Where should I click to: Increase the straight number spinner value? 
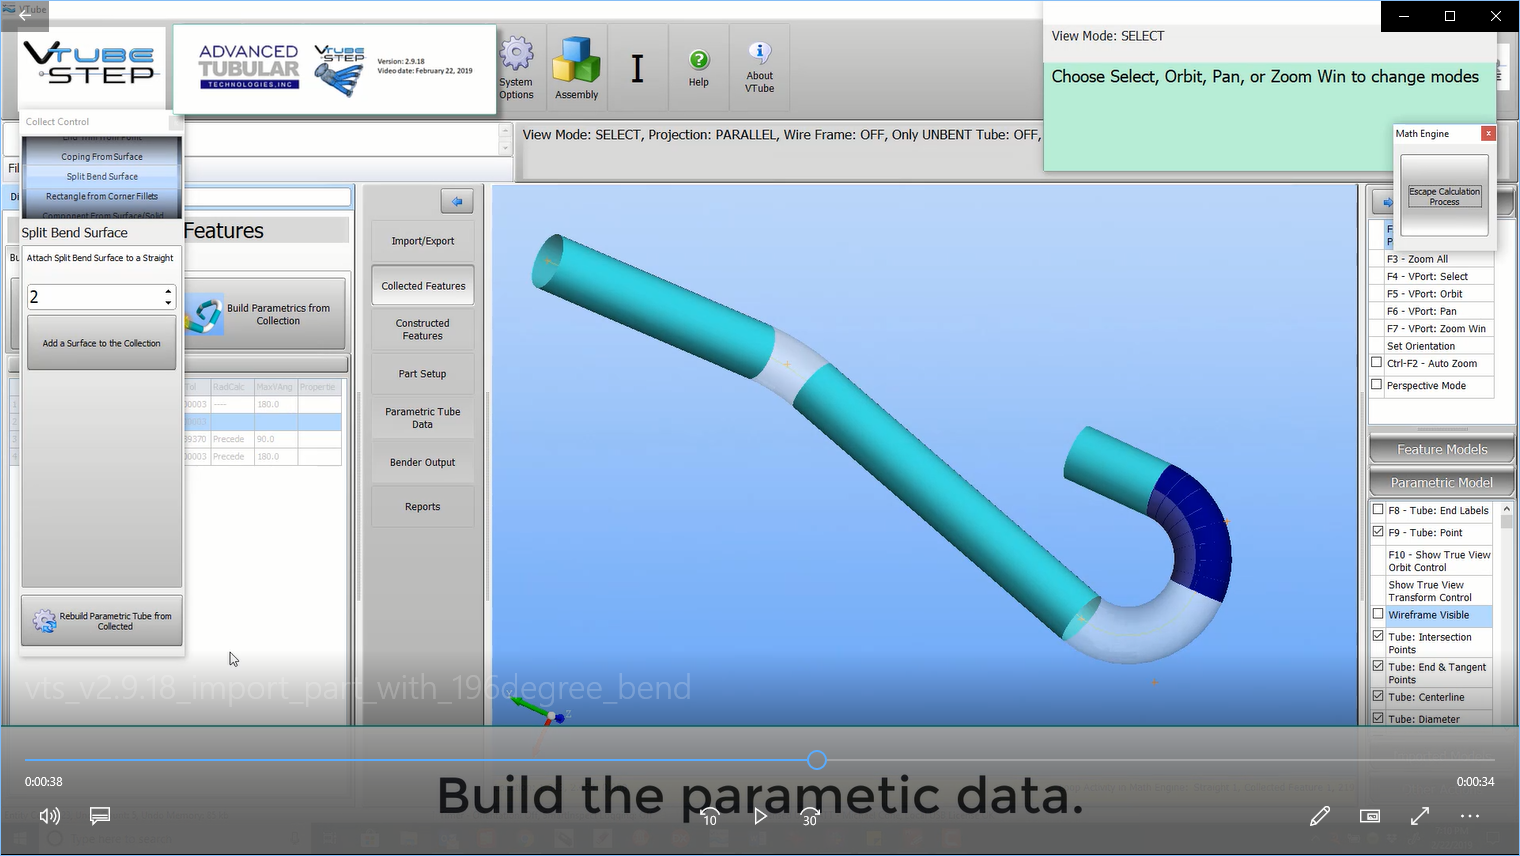click(x=168, y=291)
